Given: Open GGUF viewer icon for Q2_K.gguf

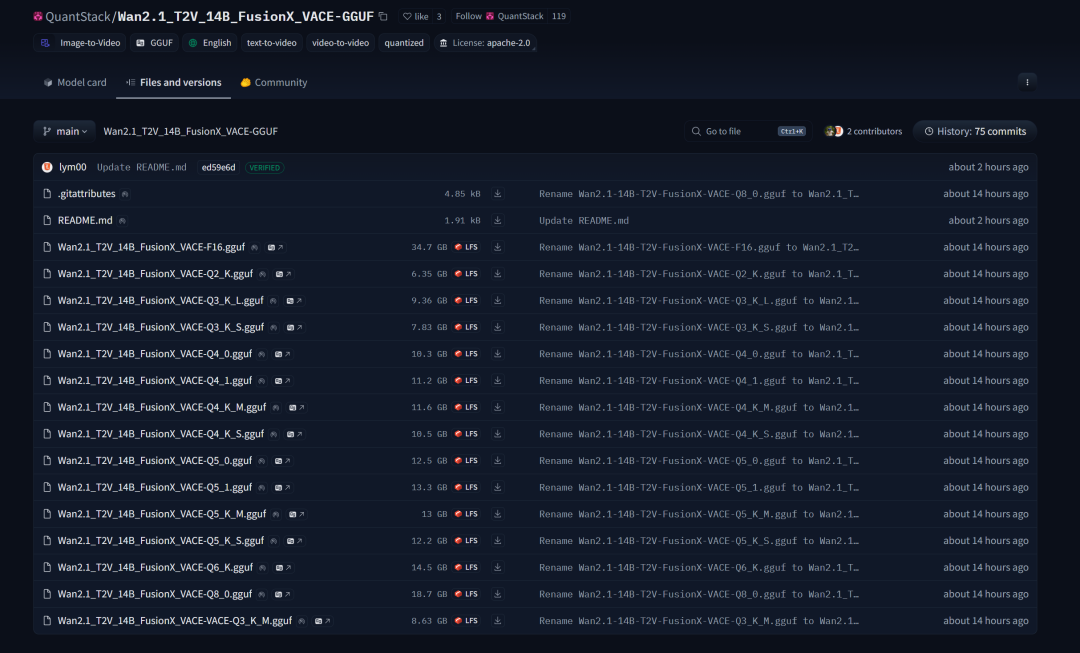Looking at the screenshot, I should pos(283,274).
